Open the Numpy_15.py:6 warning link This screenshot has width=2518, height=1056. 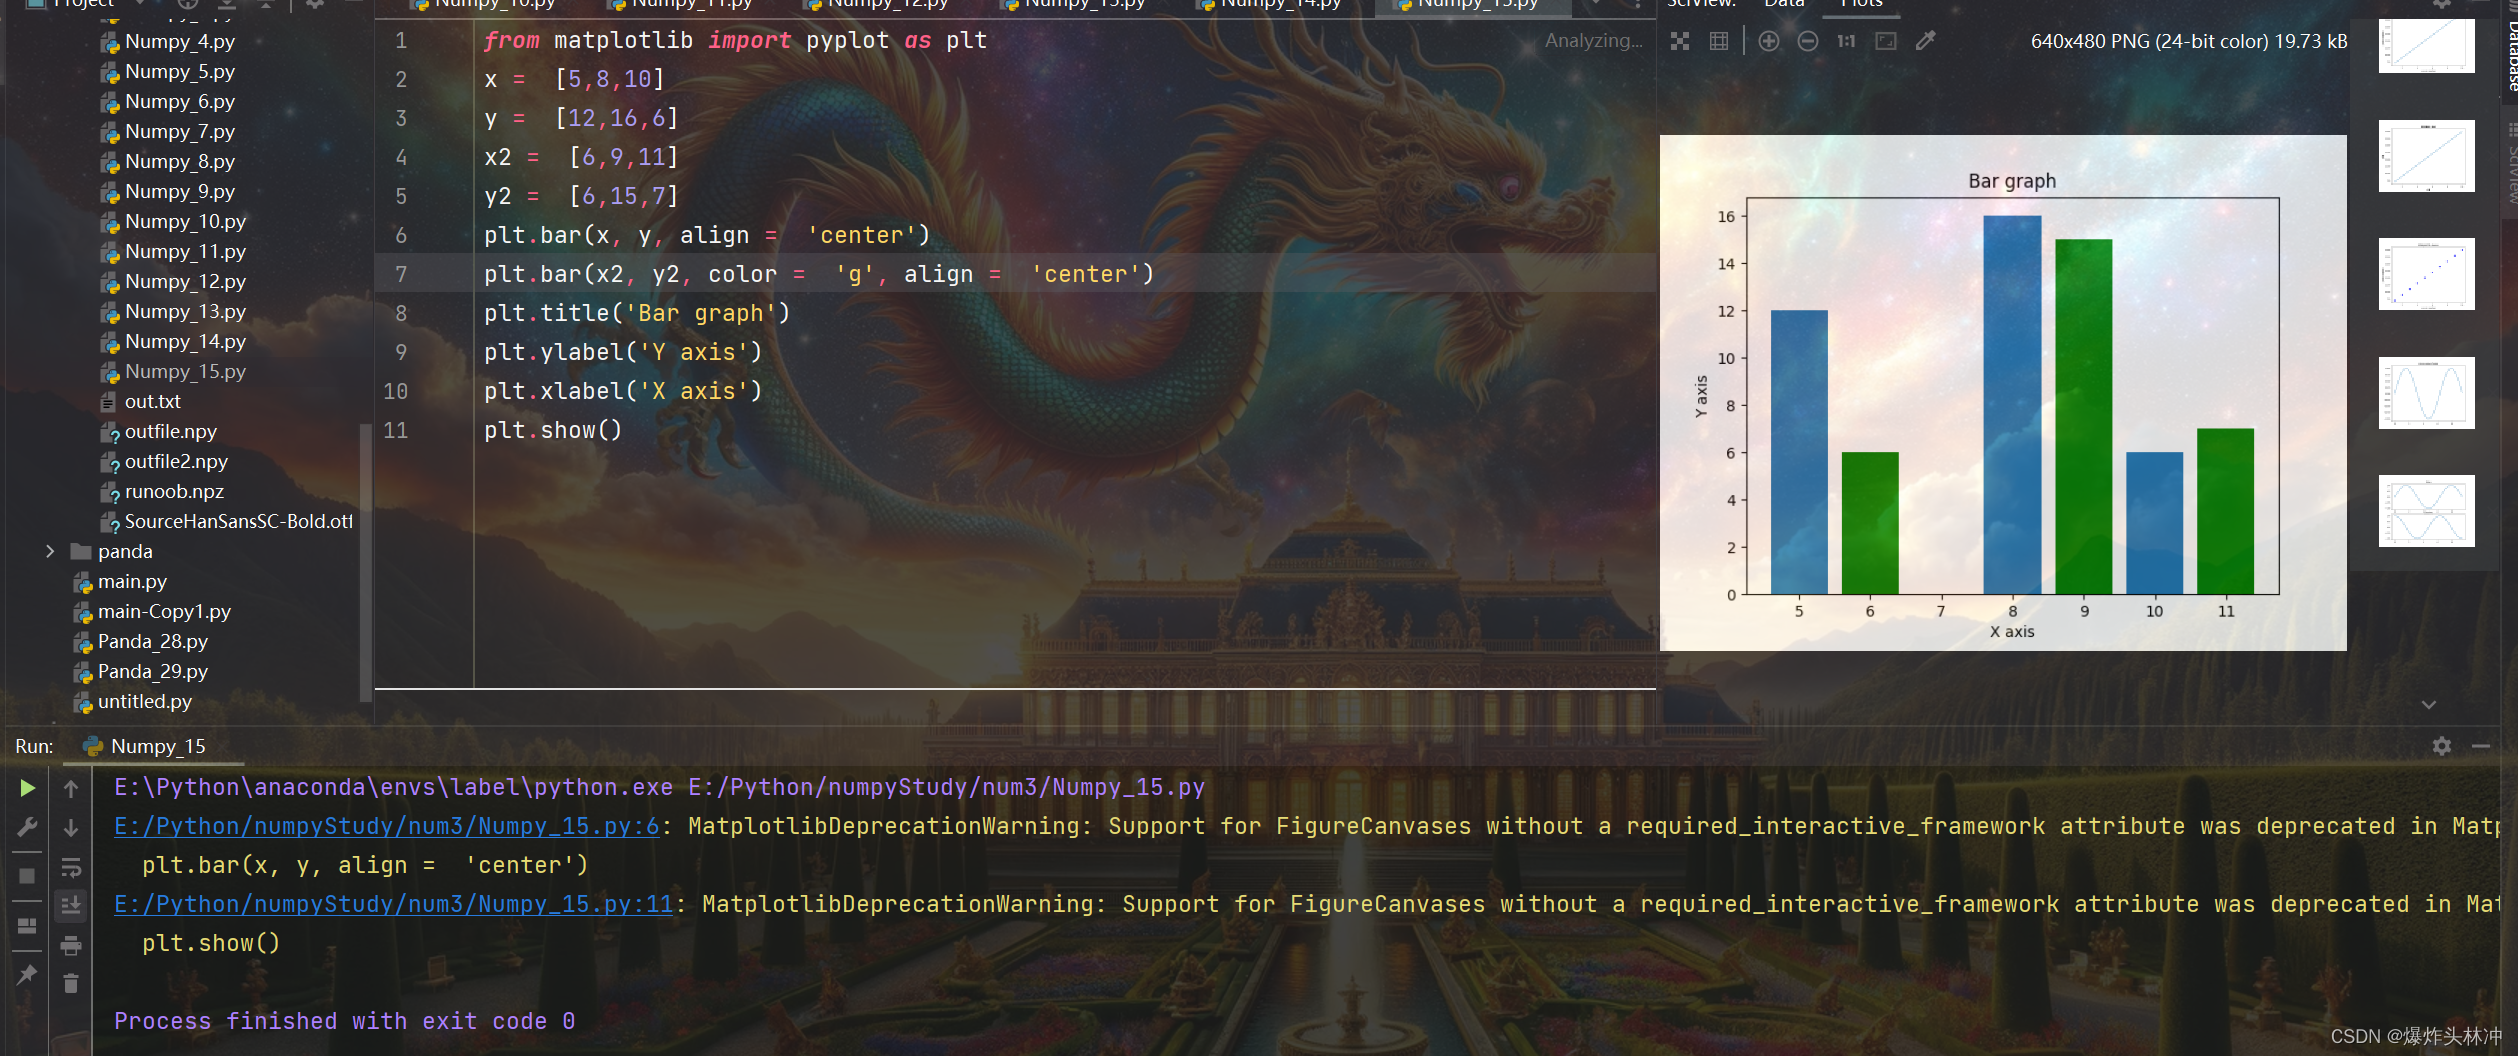click(387, 826)
